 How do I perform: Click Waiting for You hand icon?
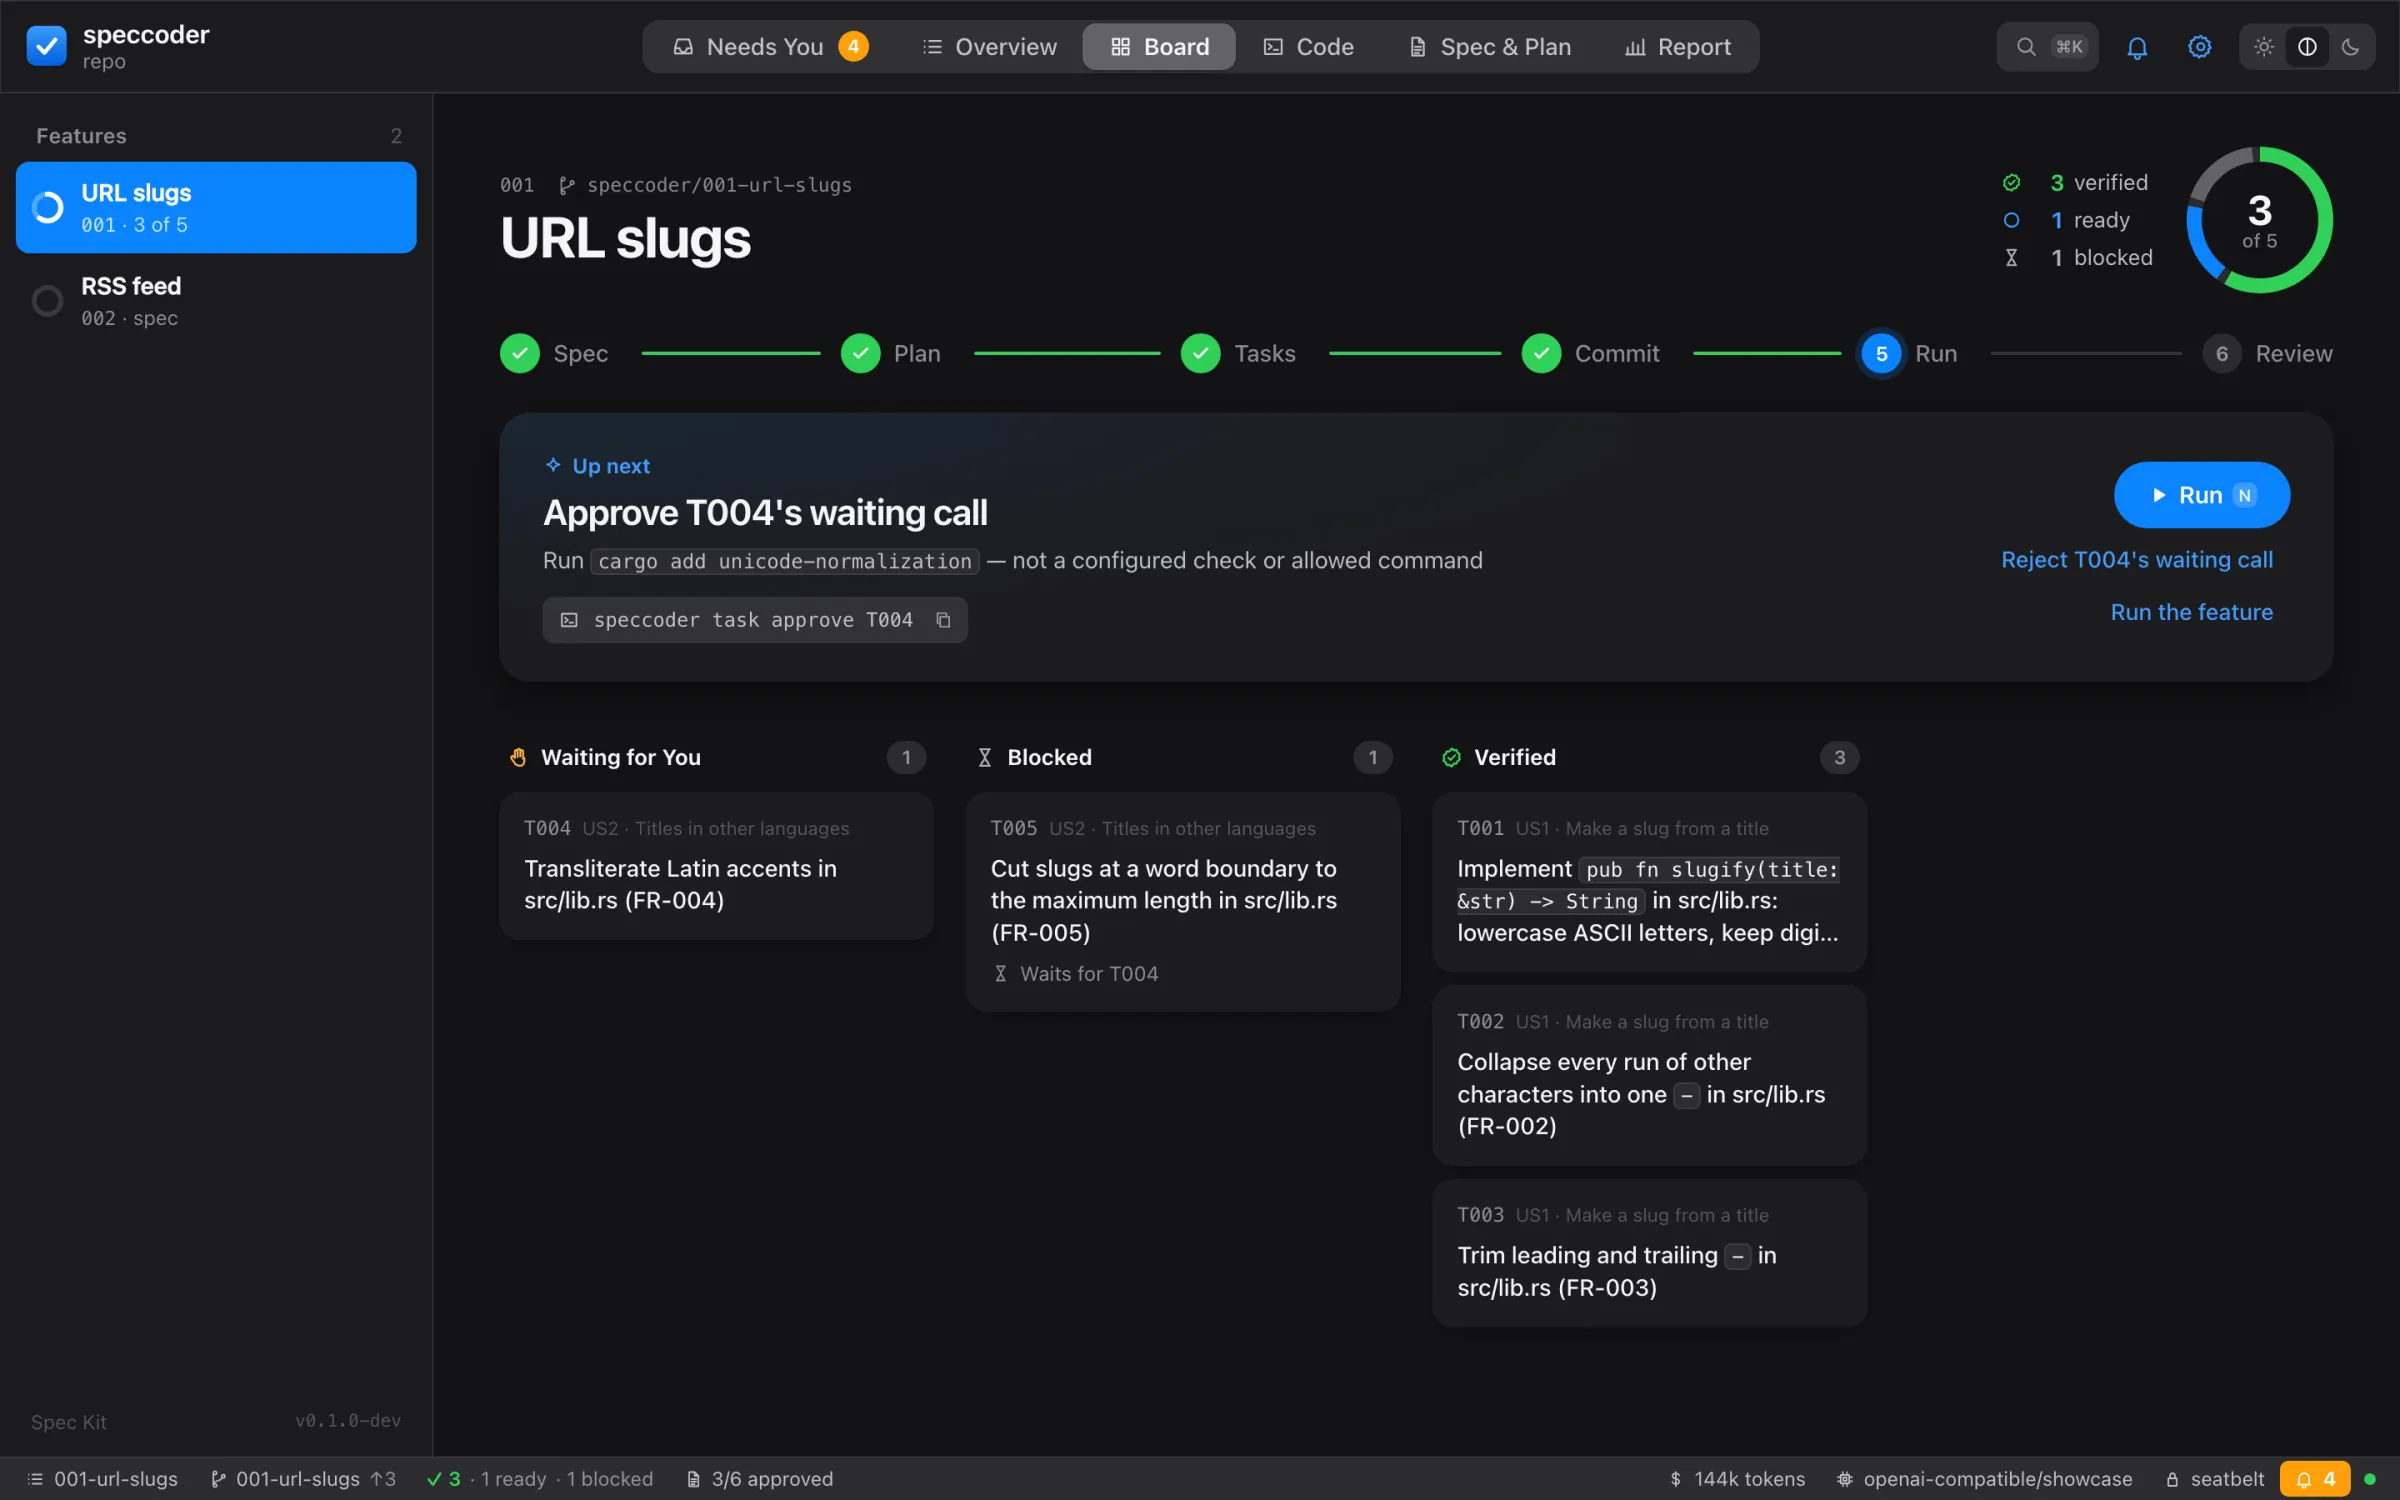click(x=518, y=757)
